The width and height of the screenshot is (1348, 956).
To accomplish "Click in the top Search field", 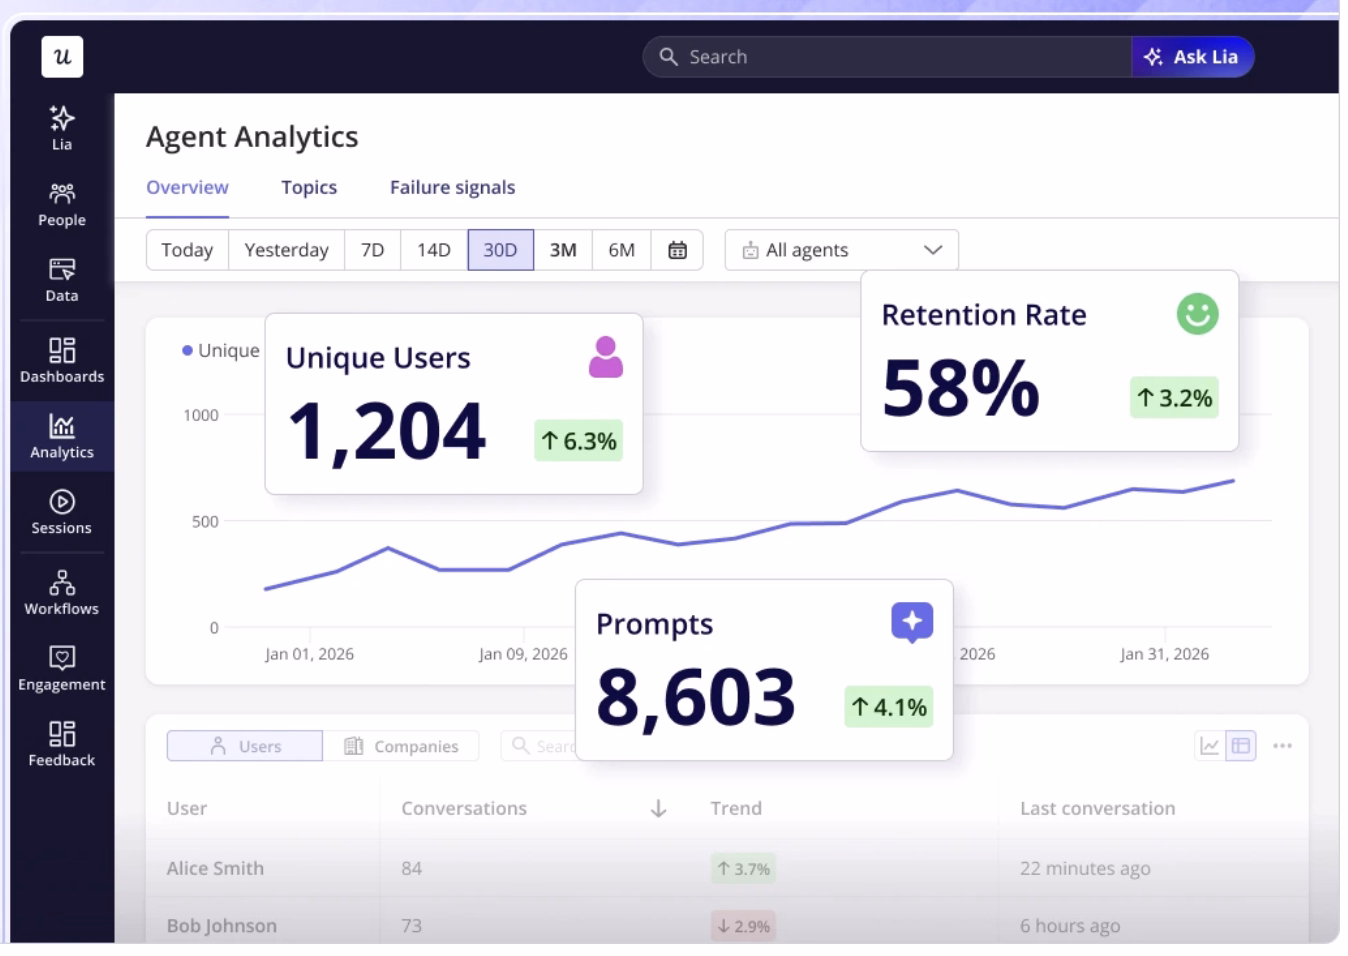I will pyautogui.click(x=887, y=57).
